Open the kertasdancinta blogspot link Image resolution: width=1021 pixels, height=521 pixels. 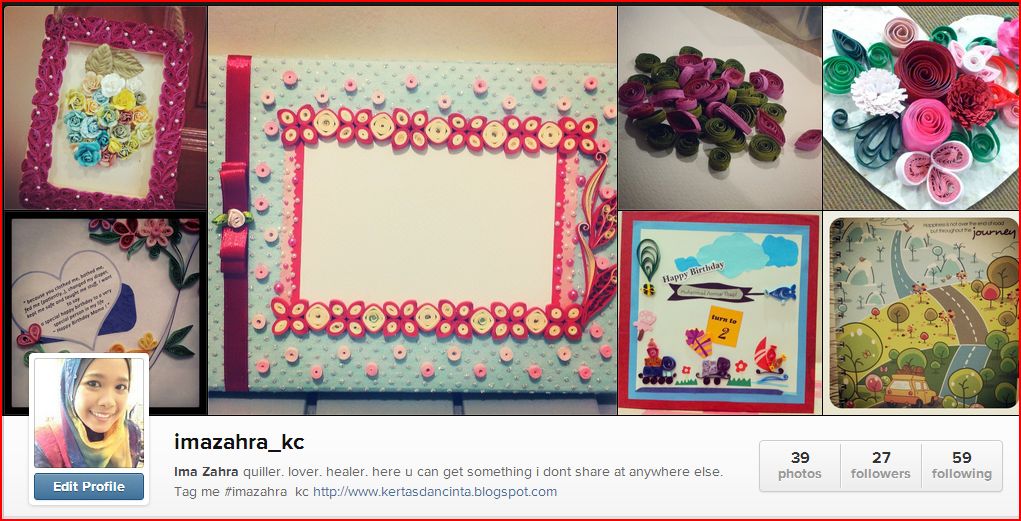[435, 492]
